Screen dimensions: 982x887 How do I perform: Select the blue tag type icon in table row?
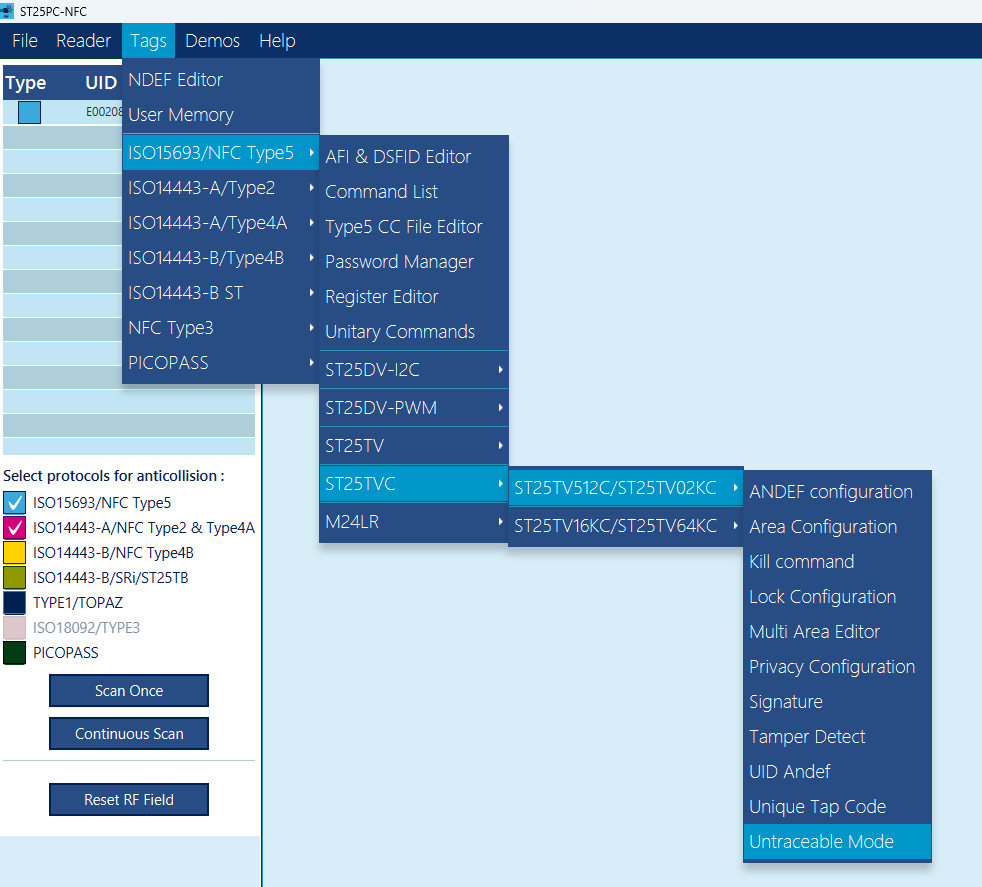tap(29, 112)
